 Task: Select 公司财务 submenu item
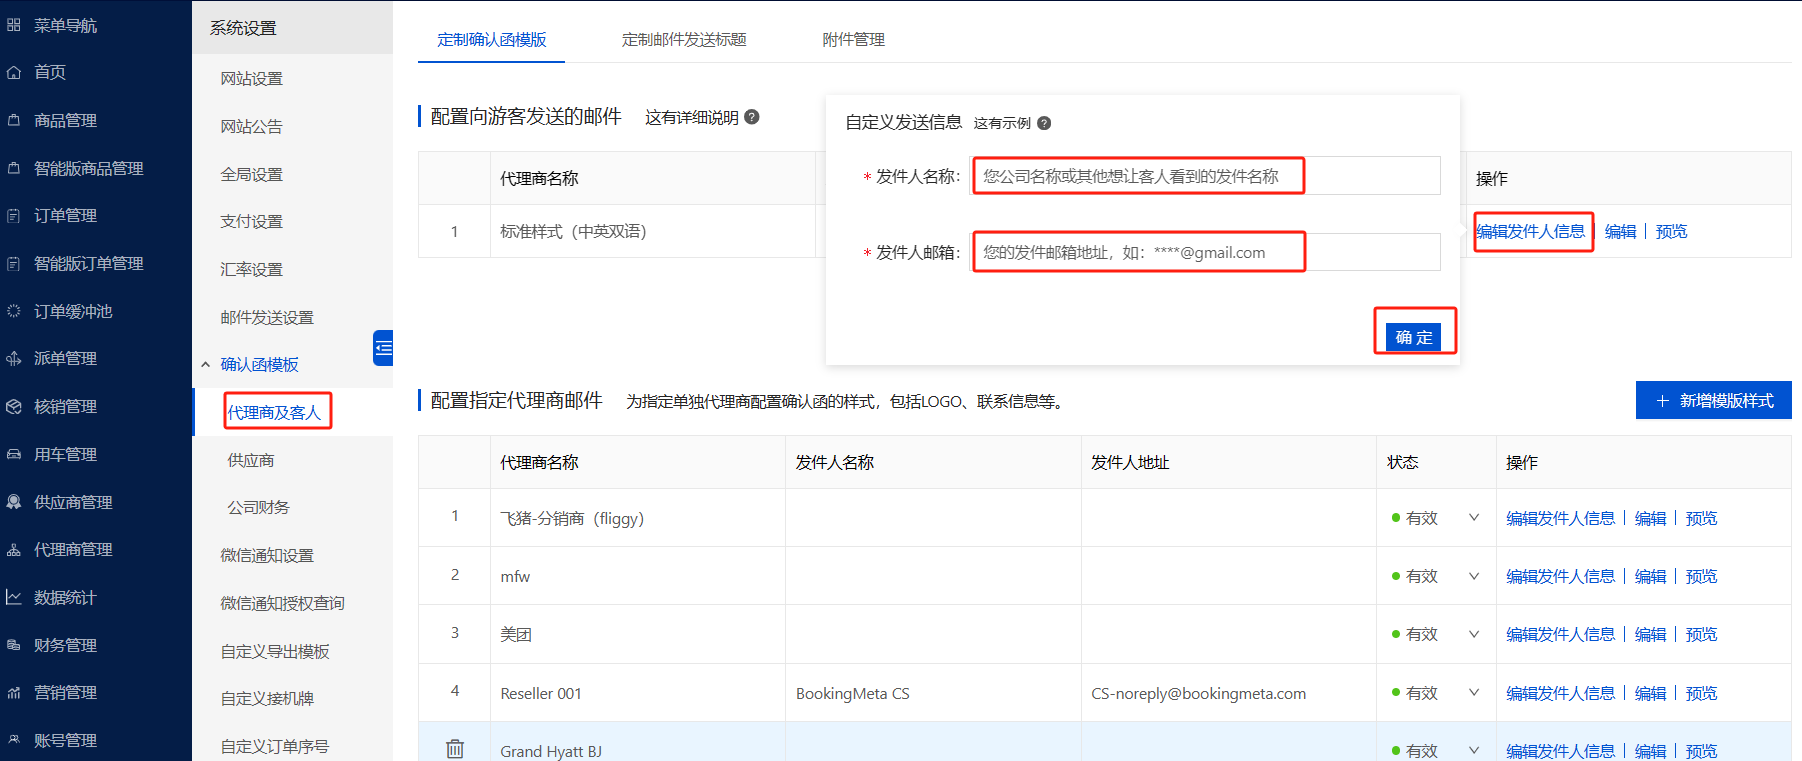(258, 507)
